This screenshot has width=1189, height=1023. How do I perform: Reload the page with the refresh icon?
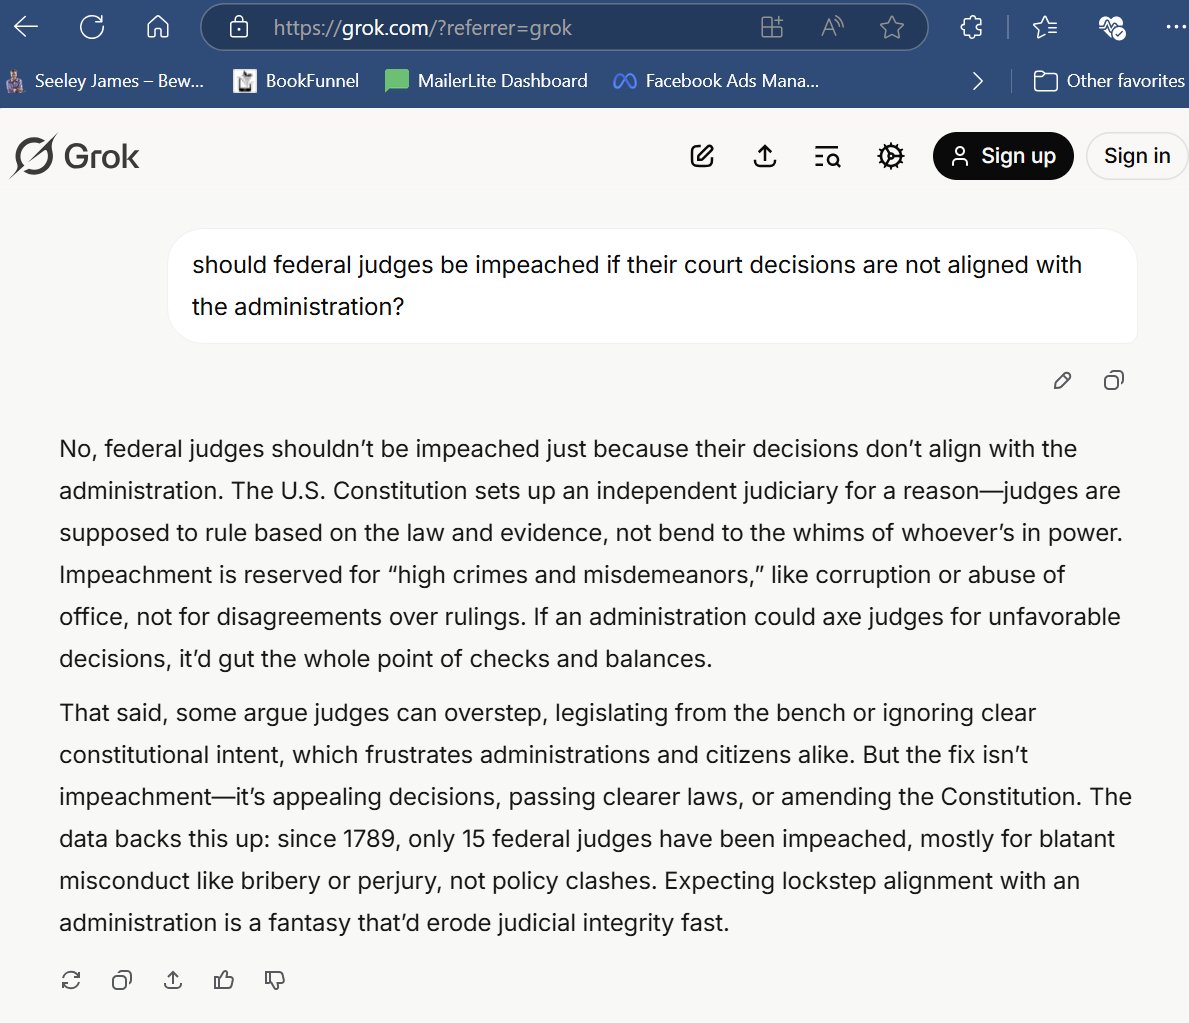point(92,27)
